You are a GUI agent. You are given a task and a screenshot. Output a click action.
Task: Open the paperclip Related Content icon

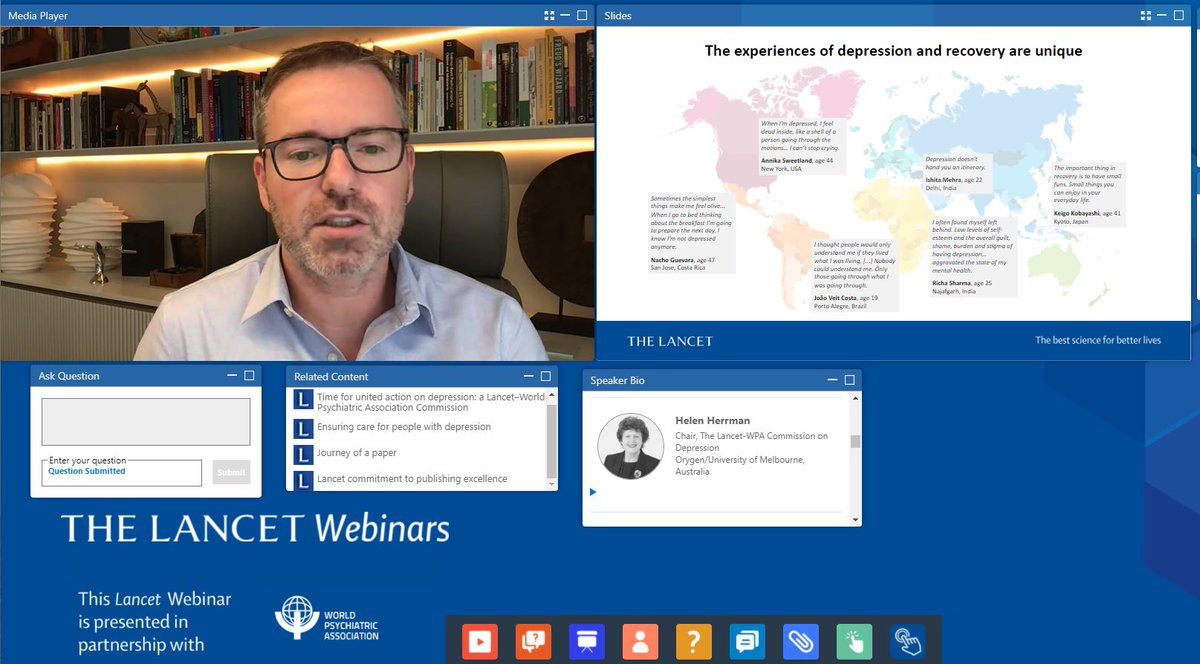[801, 640]
